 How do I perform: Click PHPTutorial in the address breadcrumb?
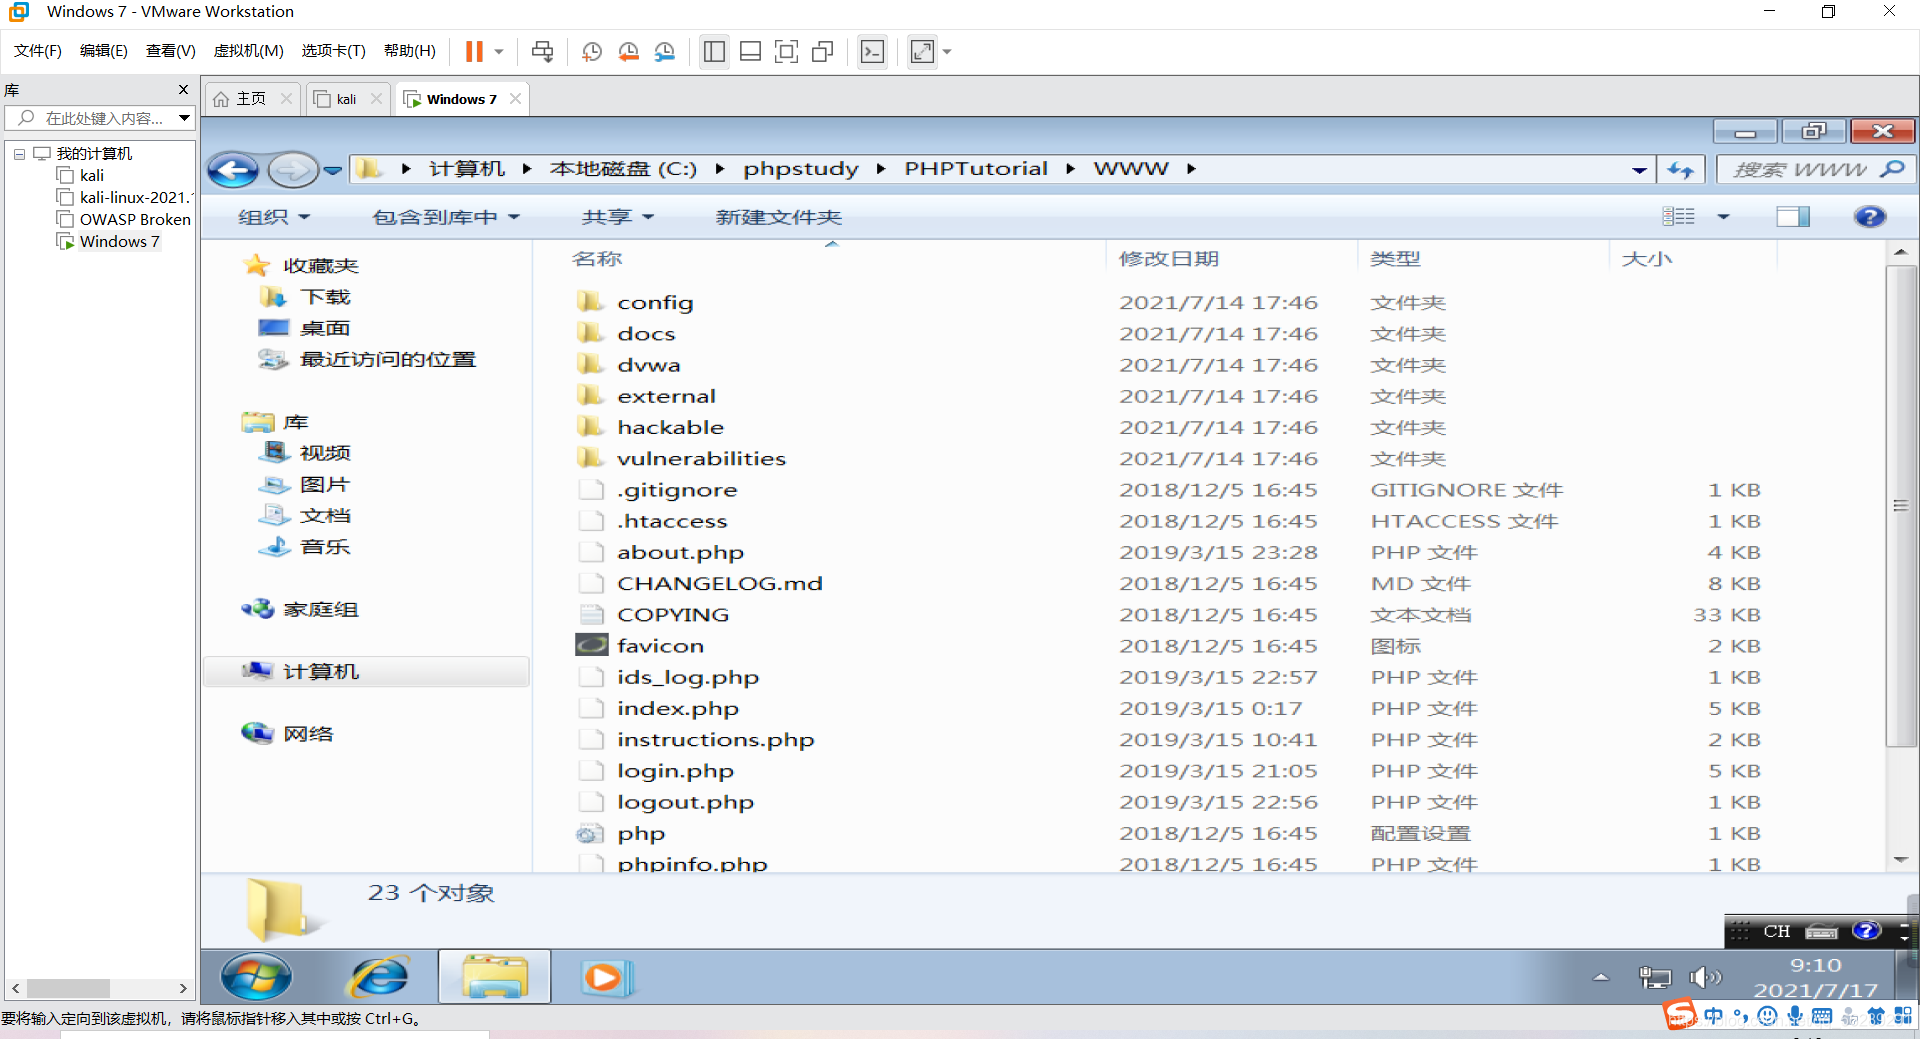point(976,169)
